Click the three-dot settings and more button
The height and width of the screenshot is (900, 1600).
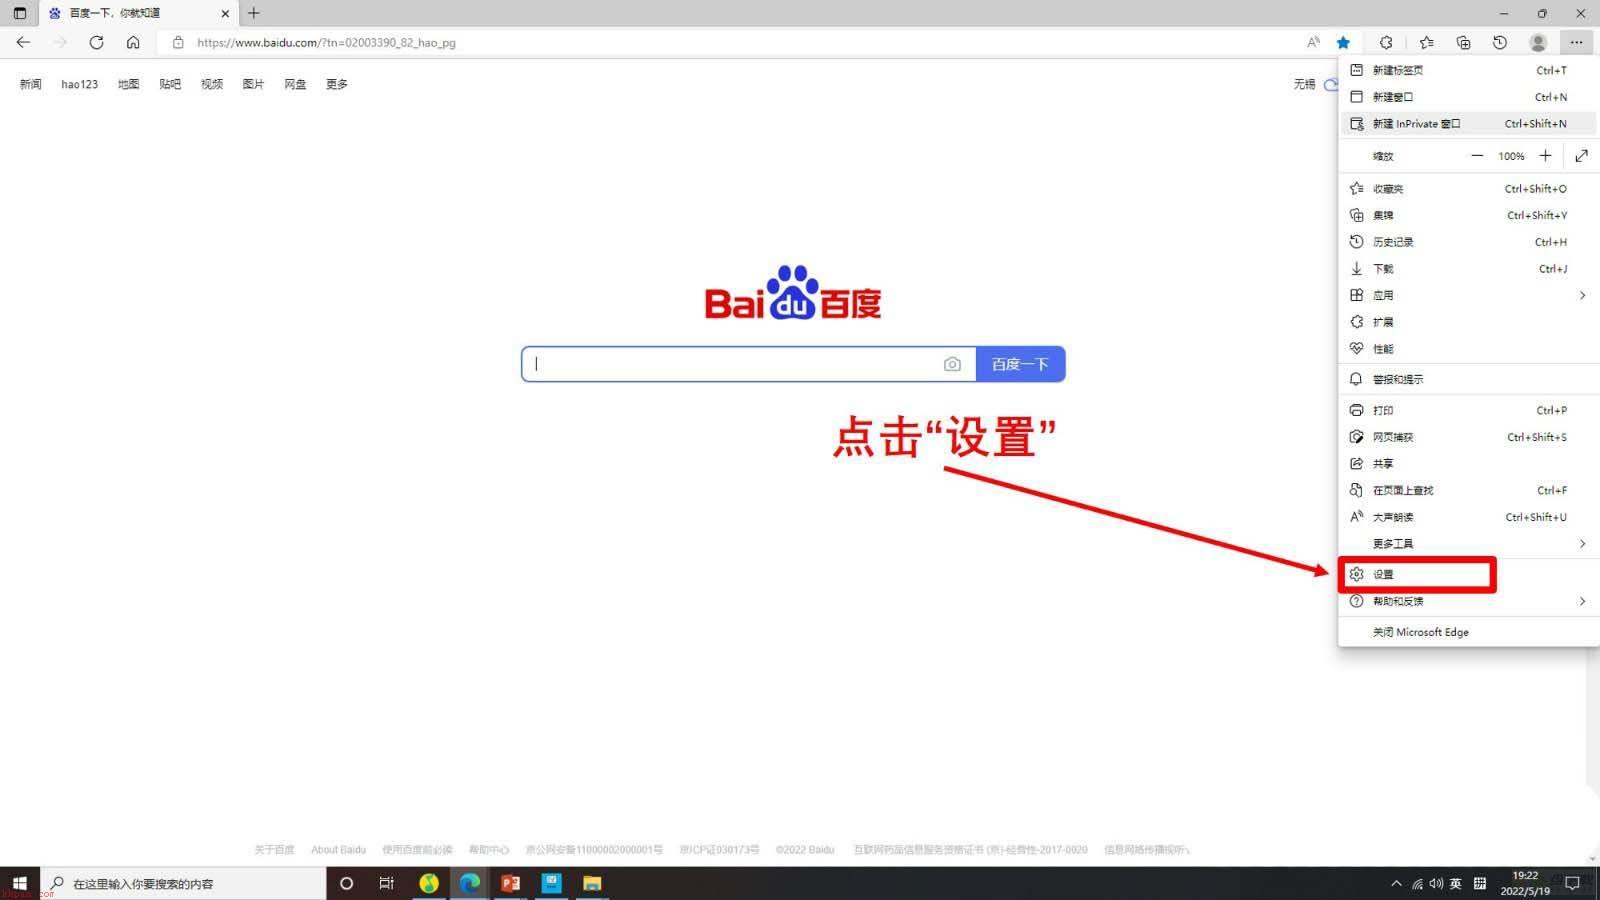click(1576, 42)
